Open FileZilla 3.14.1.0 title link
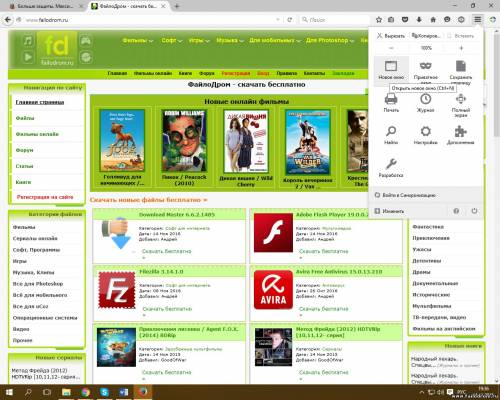500x400 pixels. [161, 272]
